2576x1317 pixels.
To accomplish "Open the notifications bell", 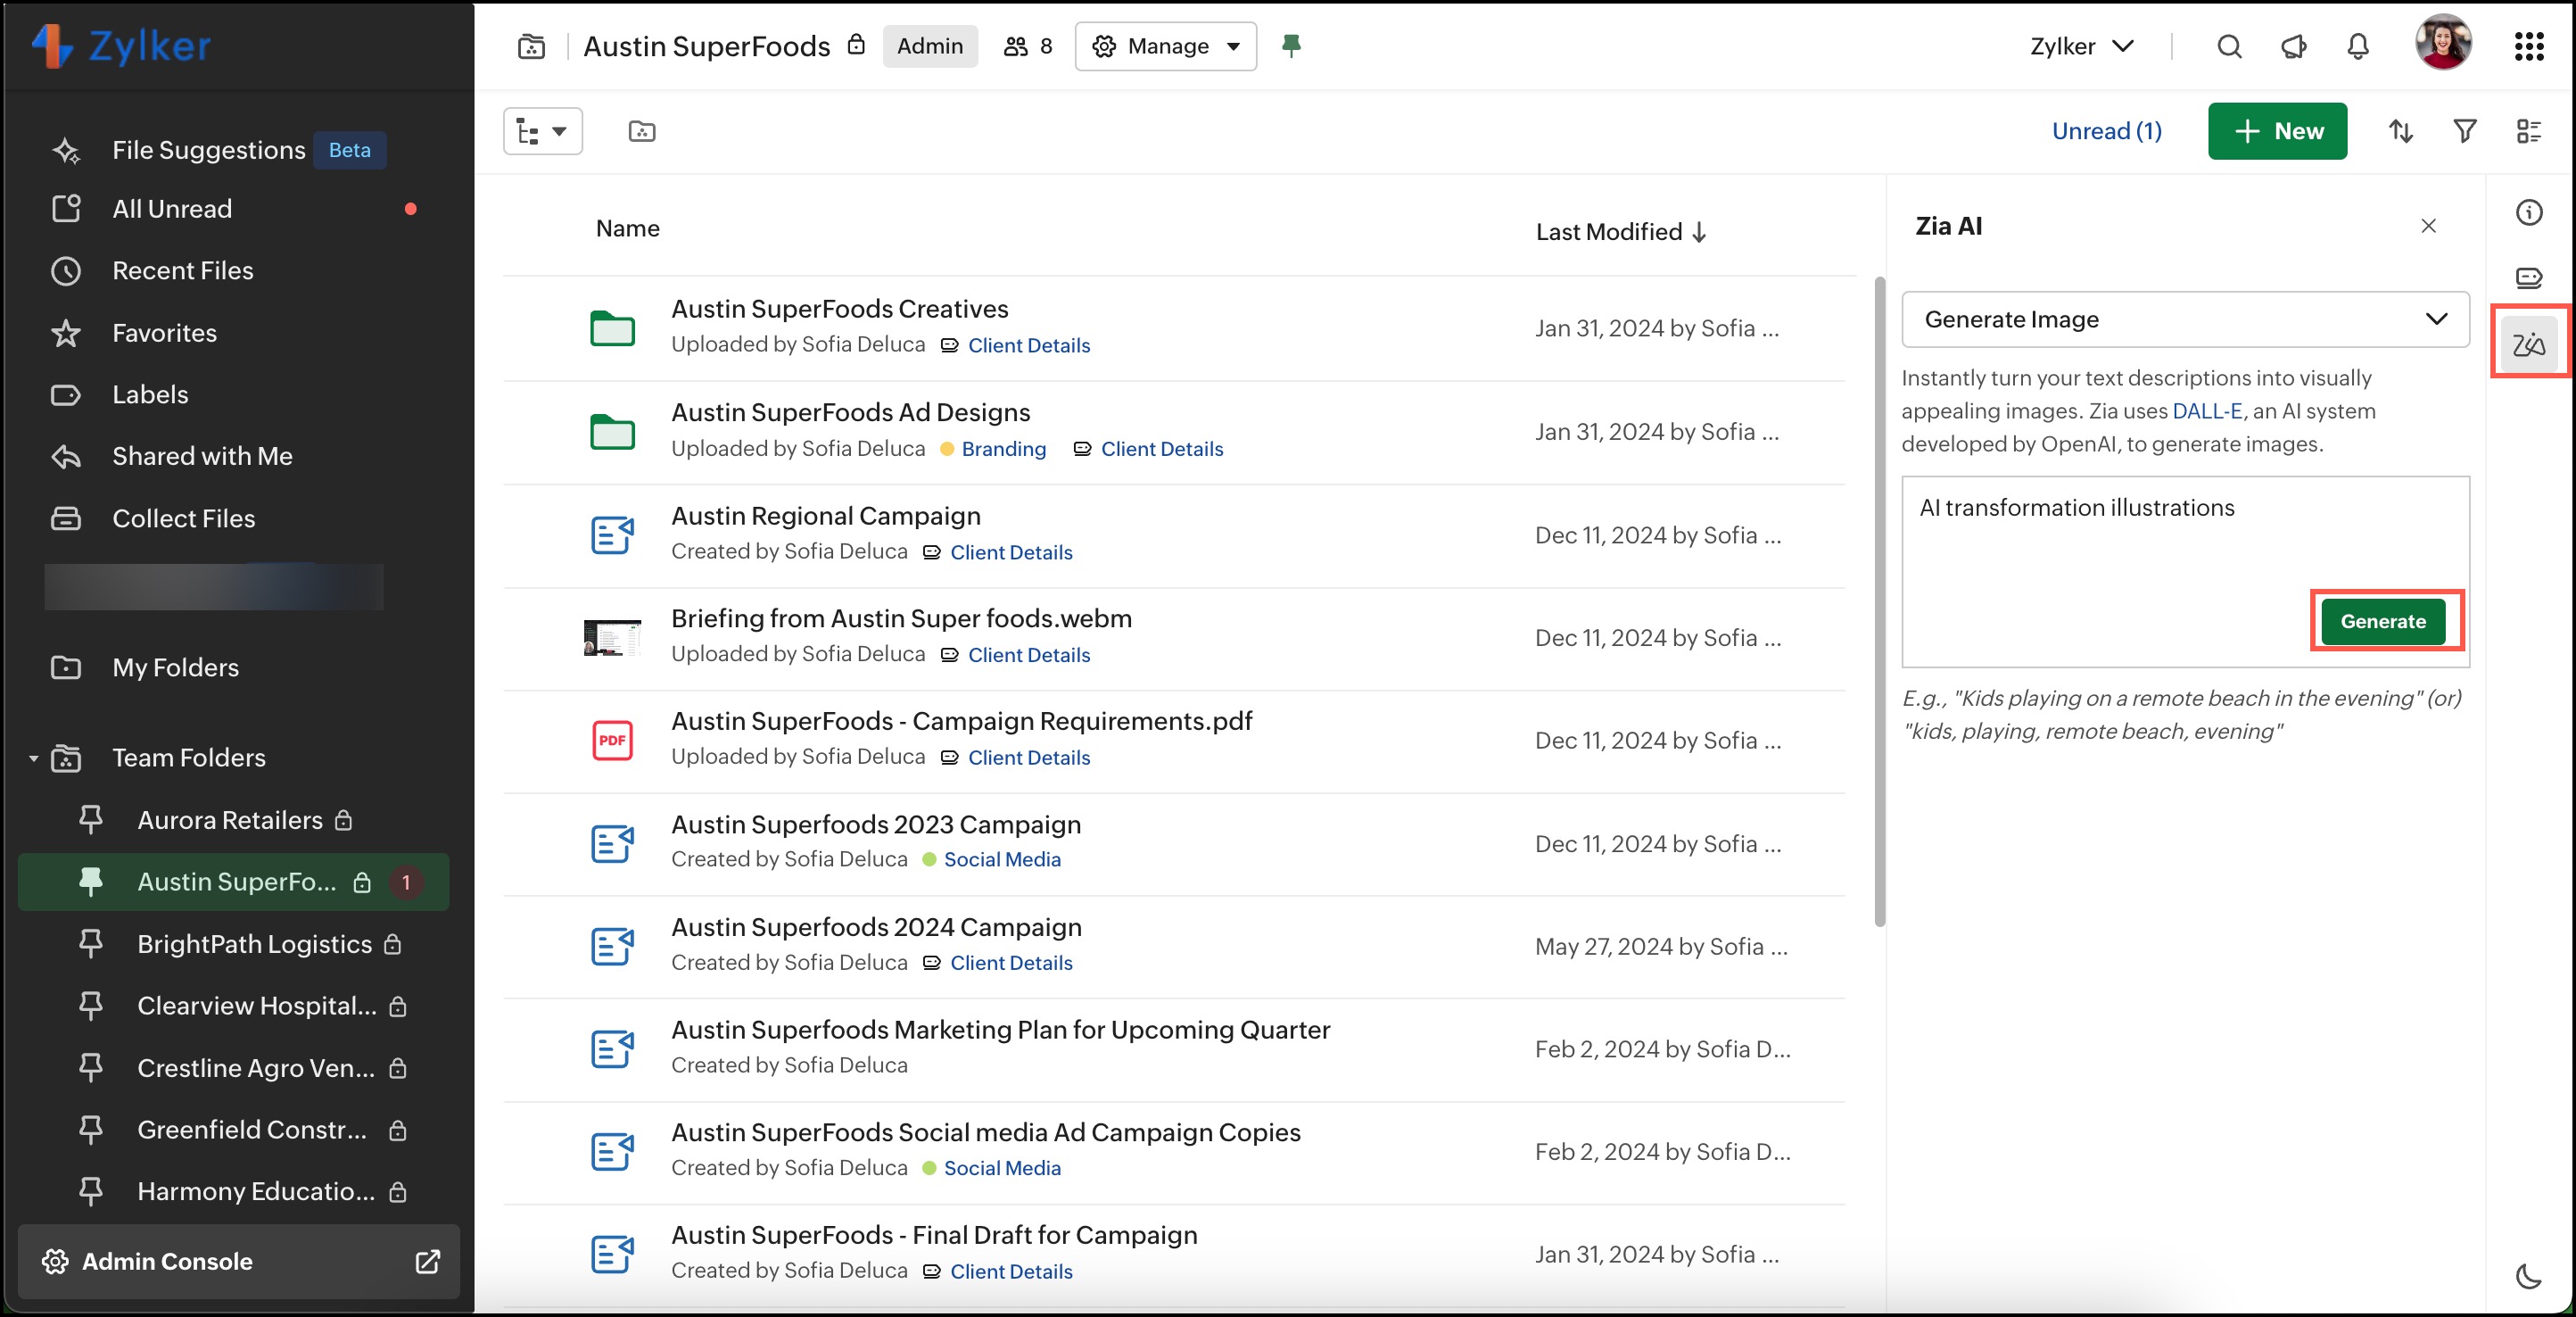I will point(2357,46).
